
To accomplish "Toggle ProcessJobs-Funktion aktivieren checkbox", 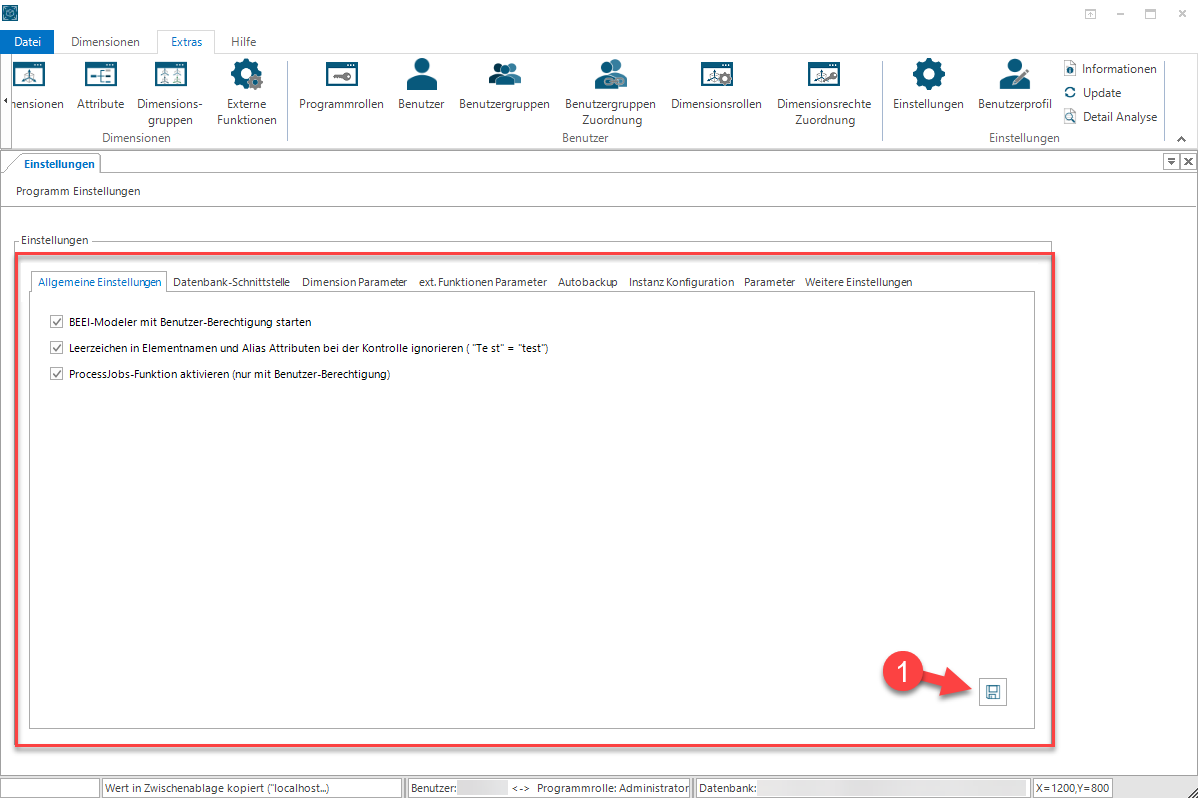I will point(57,374).
